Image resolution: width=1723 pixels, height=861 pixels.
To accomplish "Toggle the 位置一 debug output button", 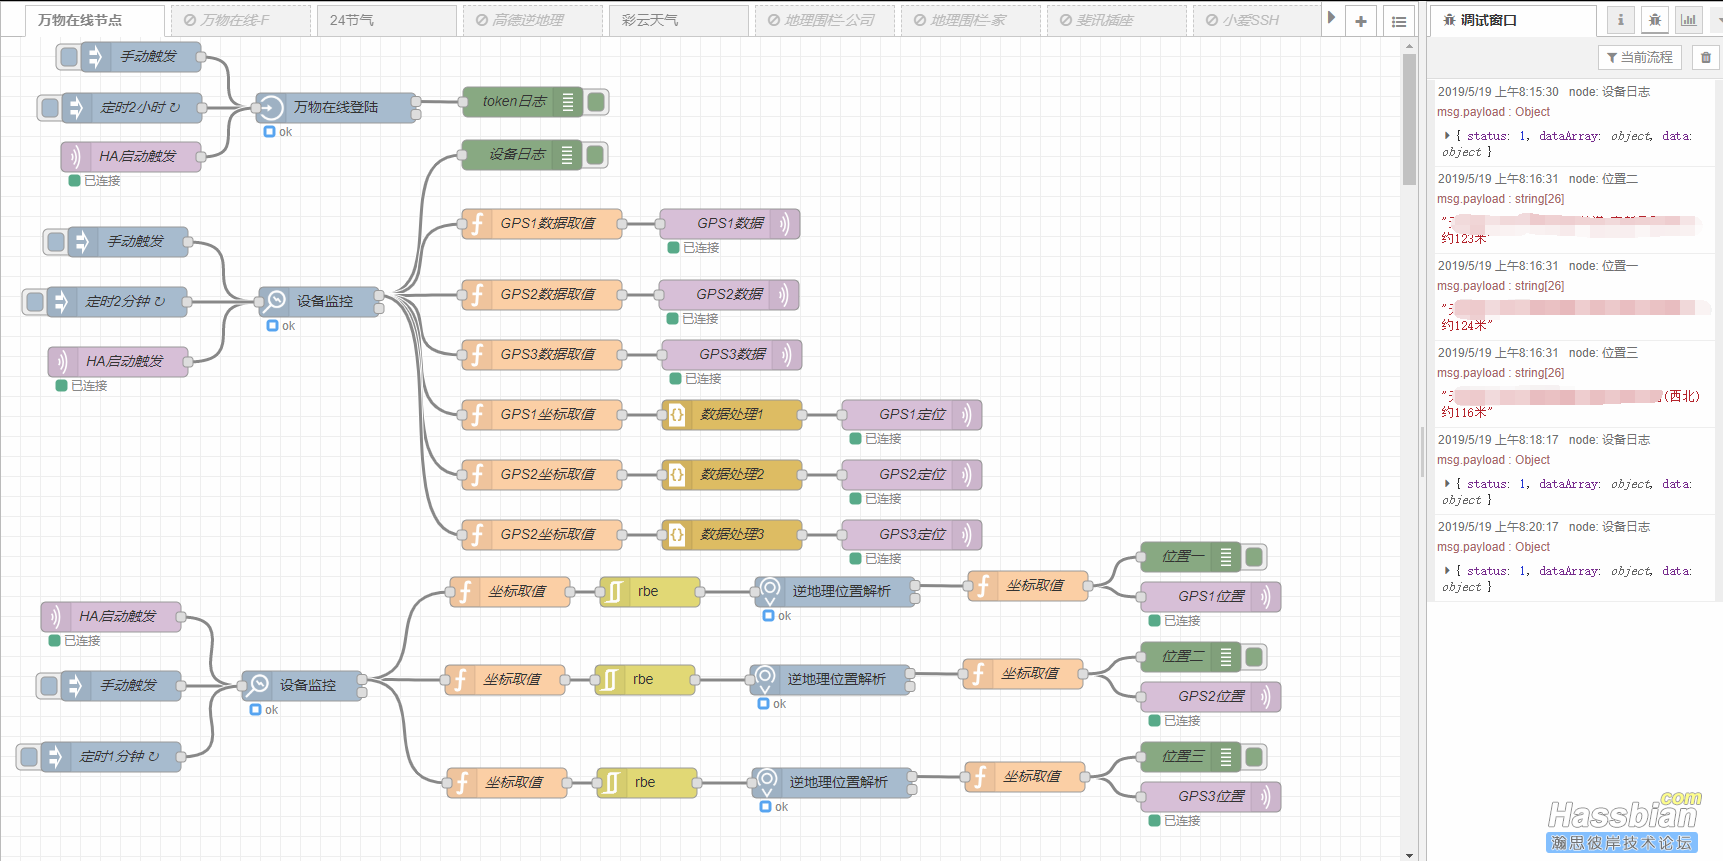I will pos(1254,556).
